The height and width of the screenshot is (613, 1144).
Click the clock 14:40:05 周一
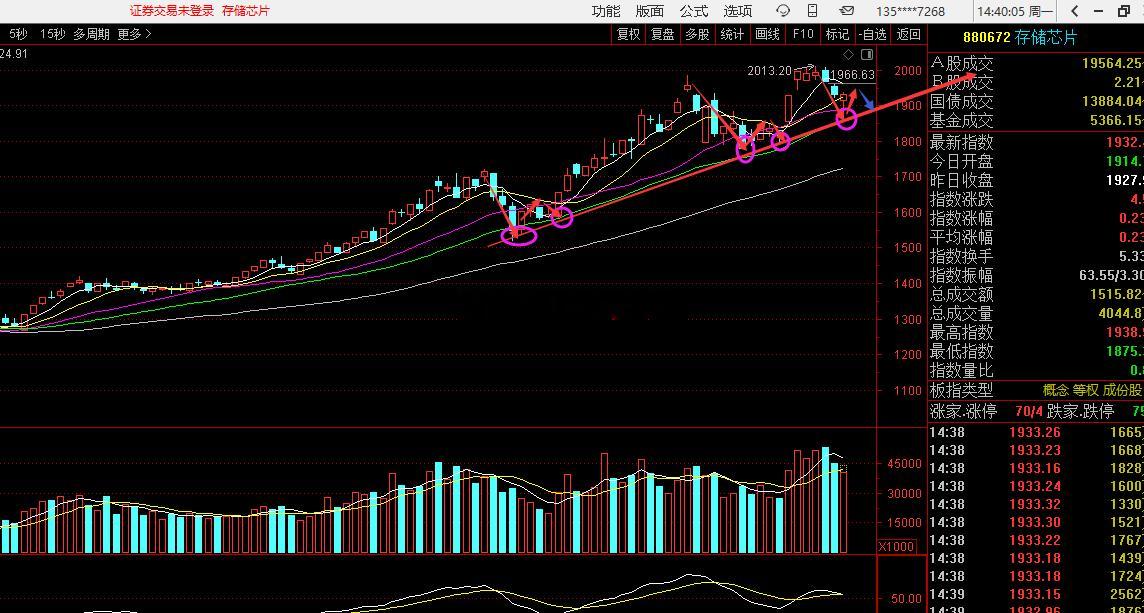pyautogui.click(x=1015, y=12)
